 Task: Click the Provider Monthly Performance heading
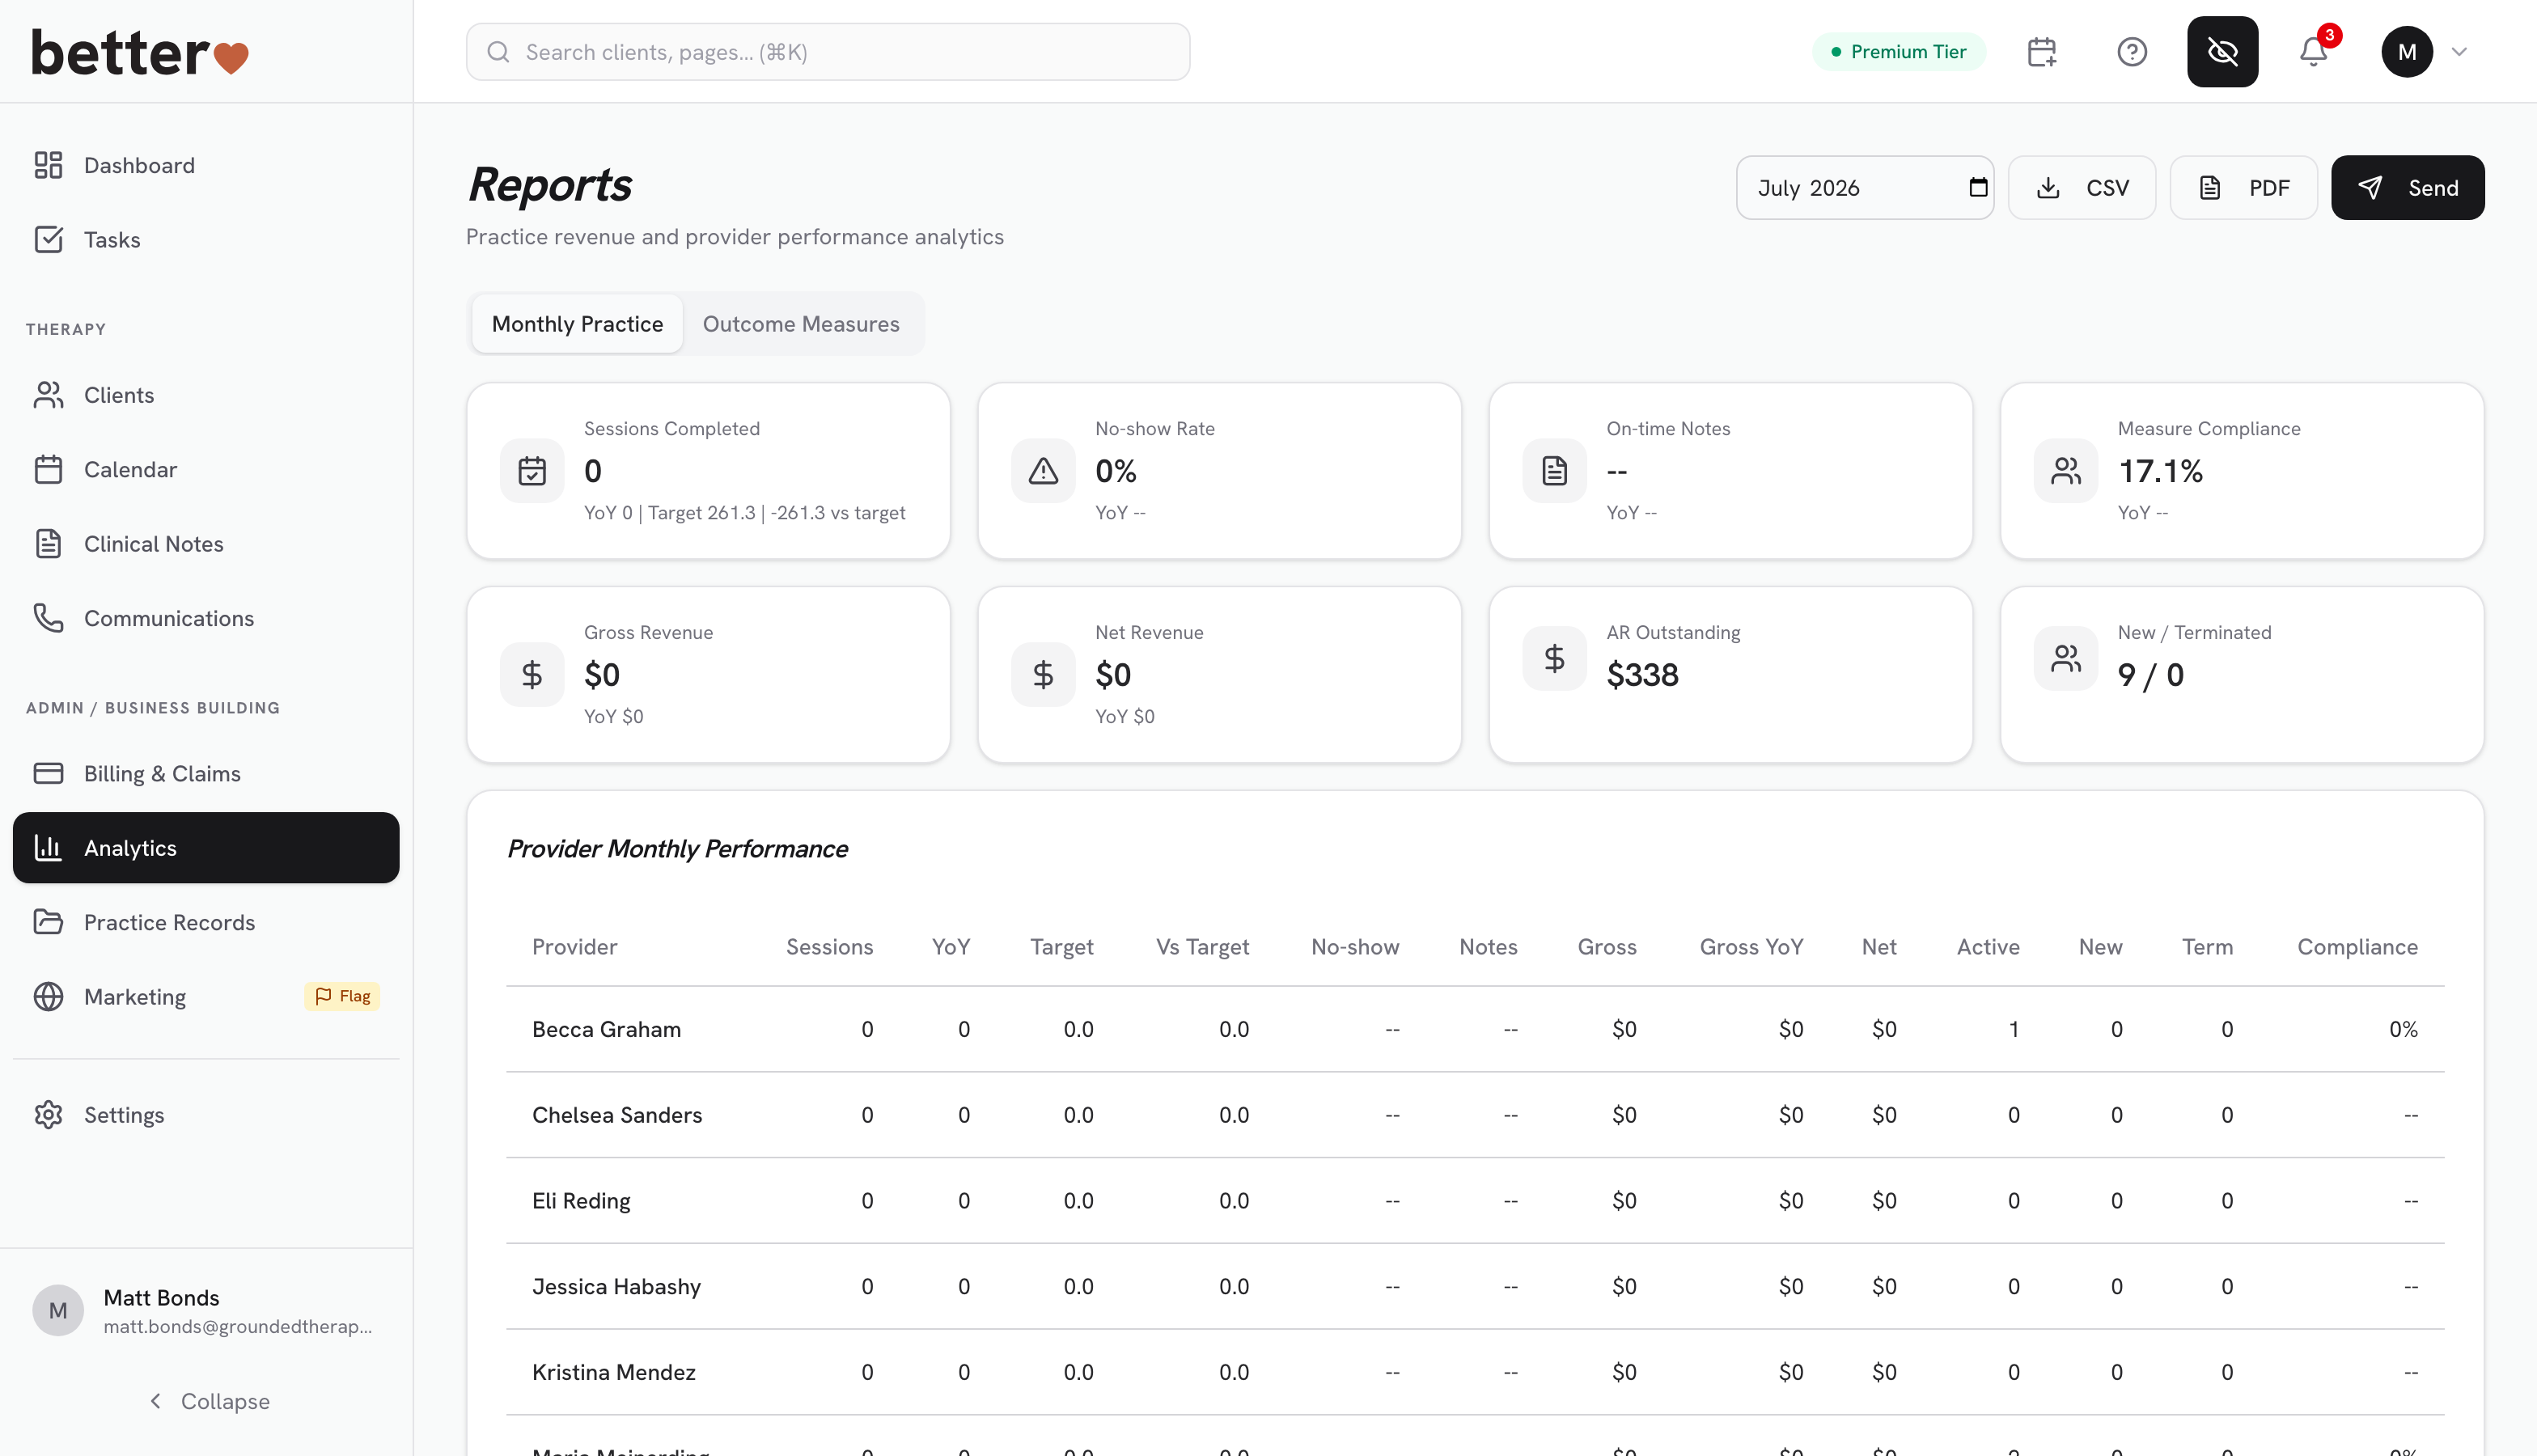[x=677, y=849]
